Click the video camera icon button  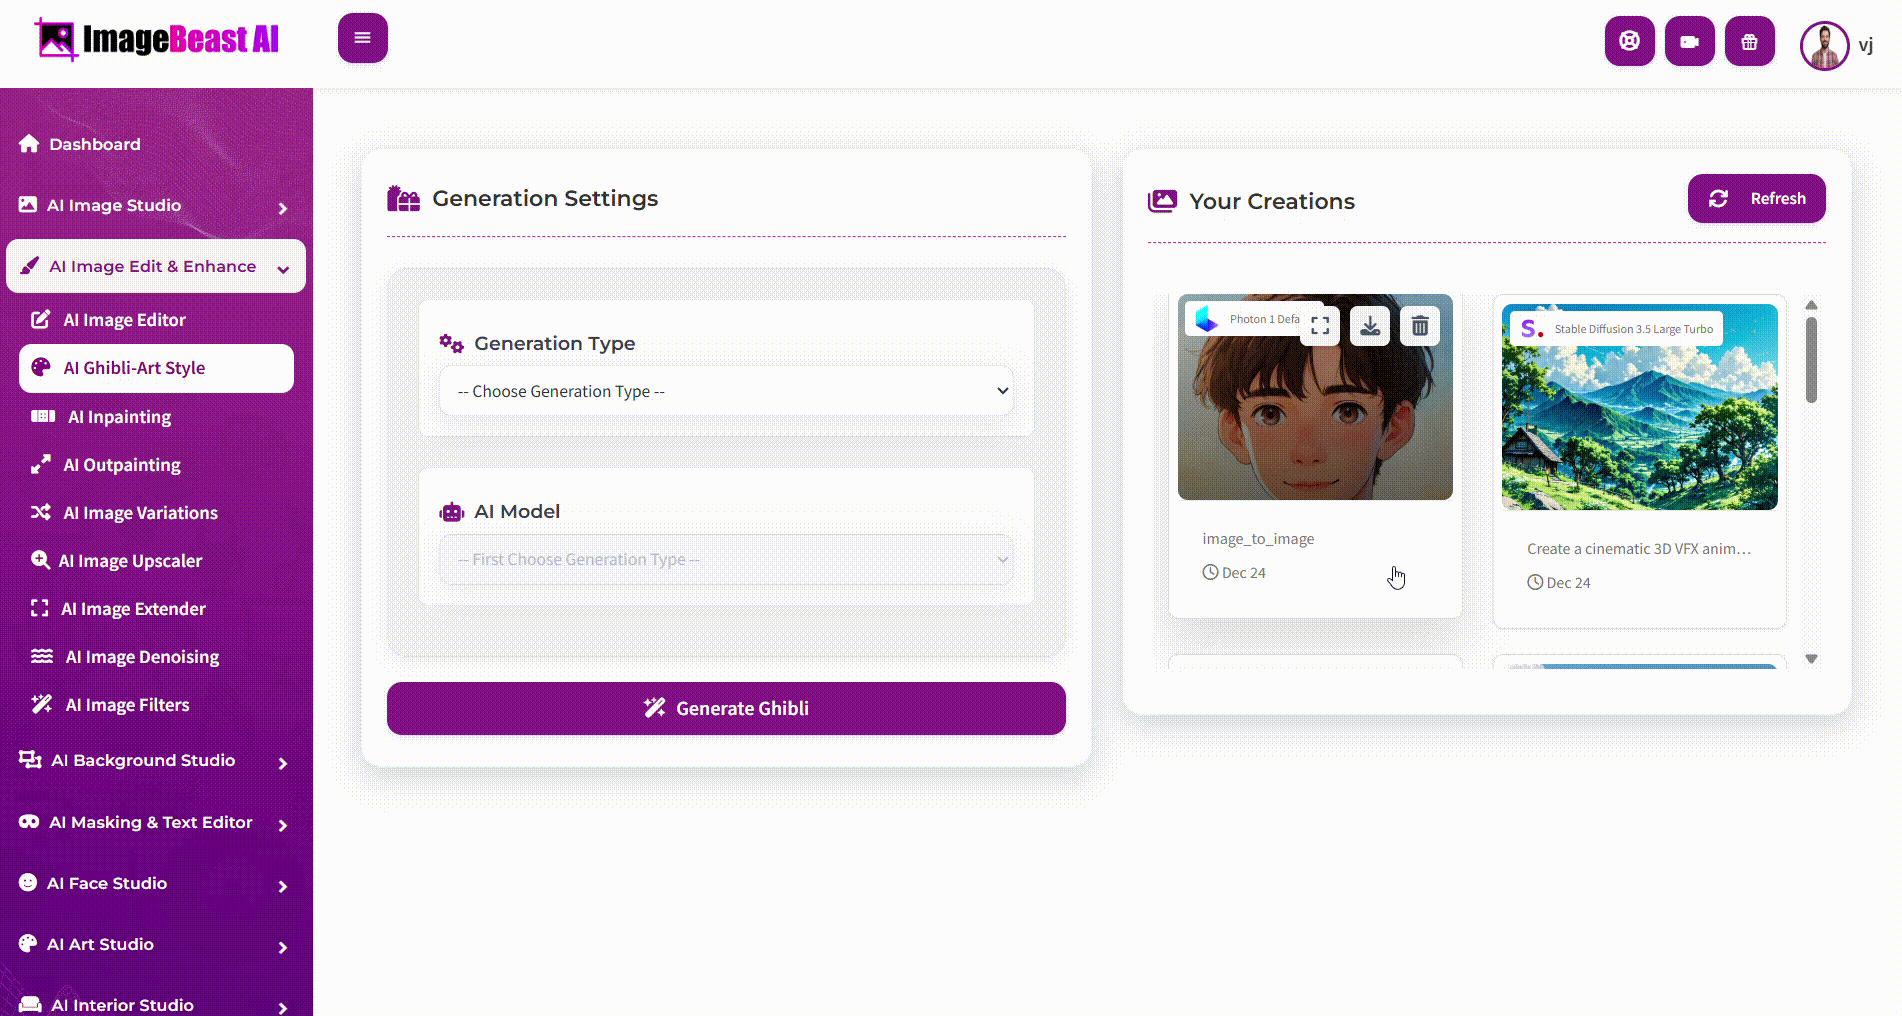coord(1689,41)
